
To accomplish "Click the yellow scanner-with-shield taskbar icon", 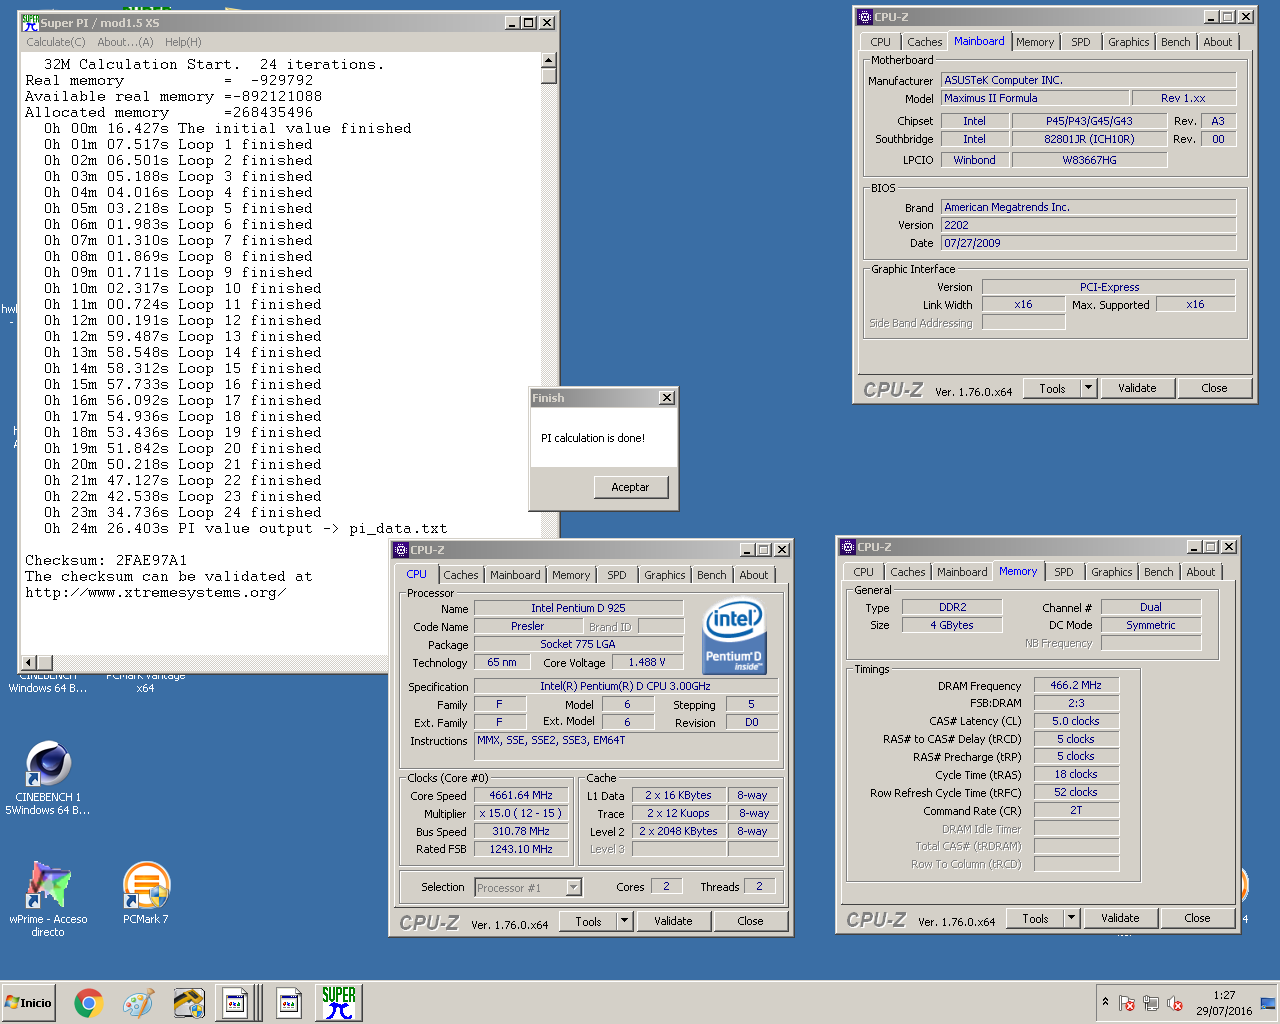I will tap(188, 1003).
